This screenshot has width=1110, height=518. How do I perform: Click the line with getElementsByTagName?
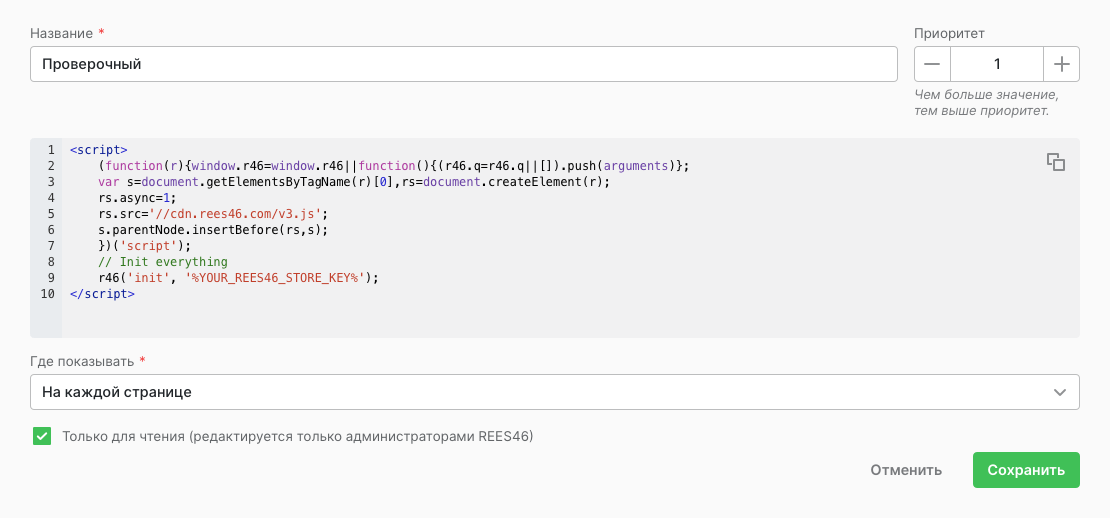click(x=354, y=182)
